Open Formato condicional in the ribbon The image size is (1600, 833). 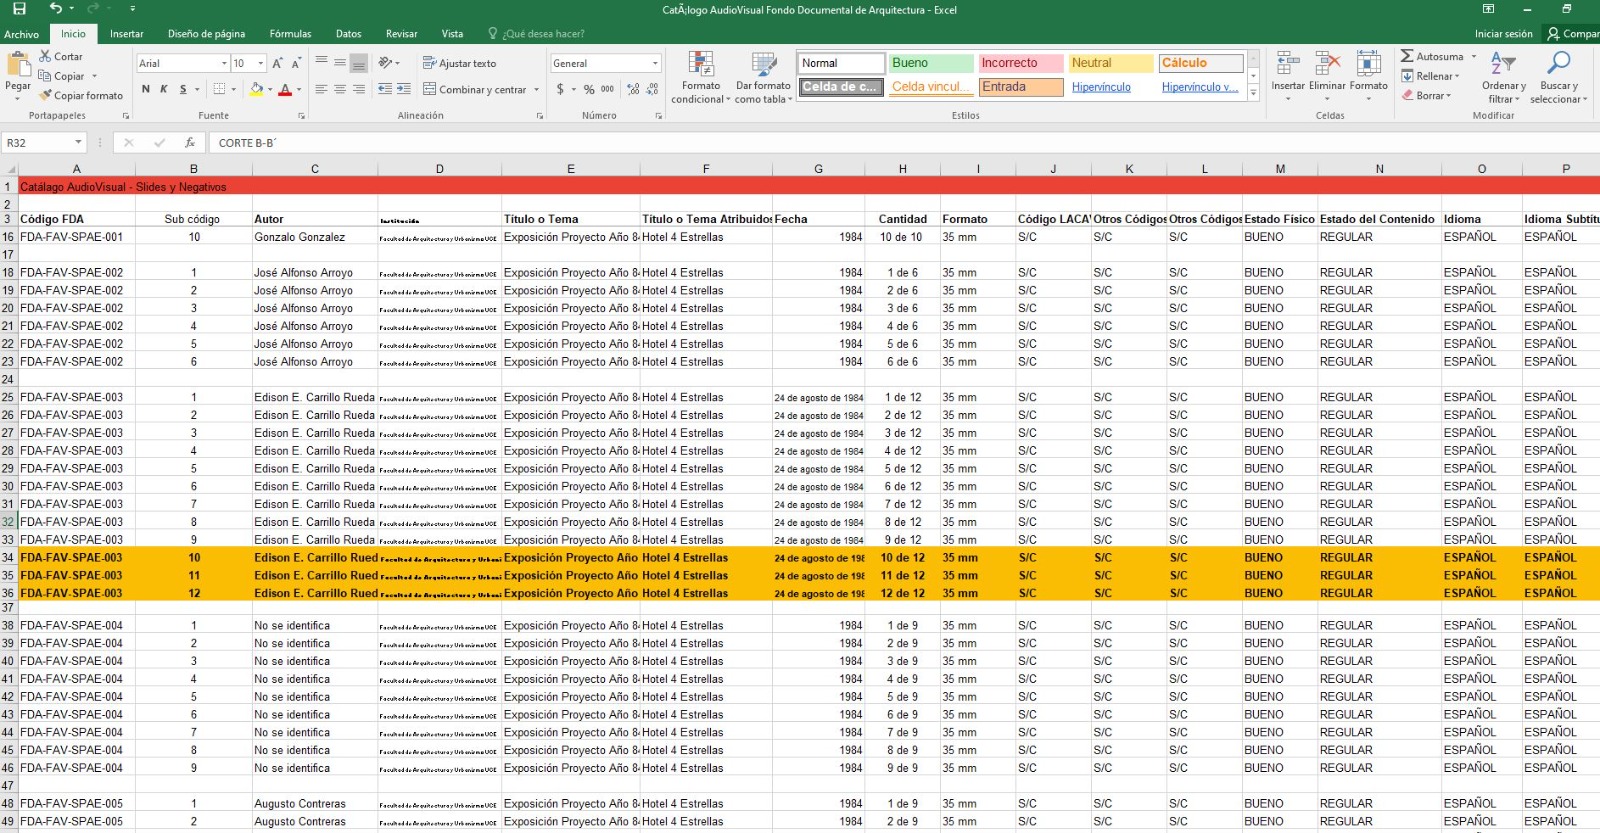[700, 77]
